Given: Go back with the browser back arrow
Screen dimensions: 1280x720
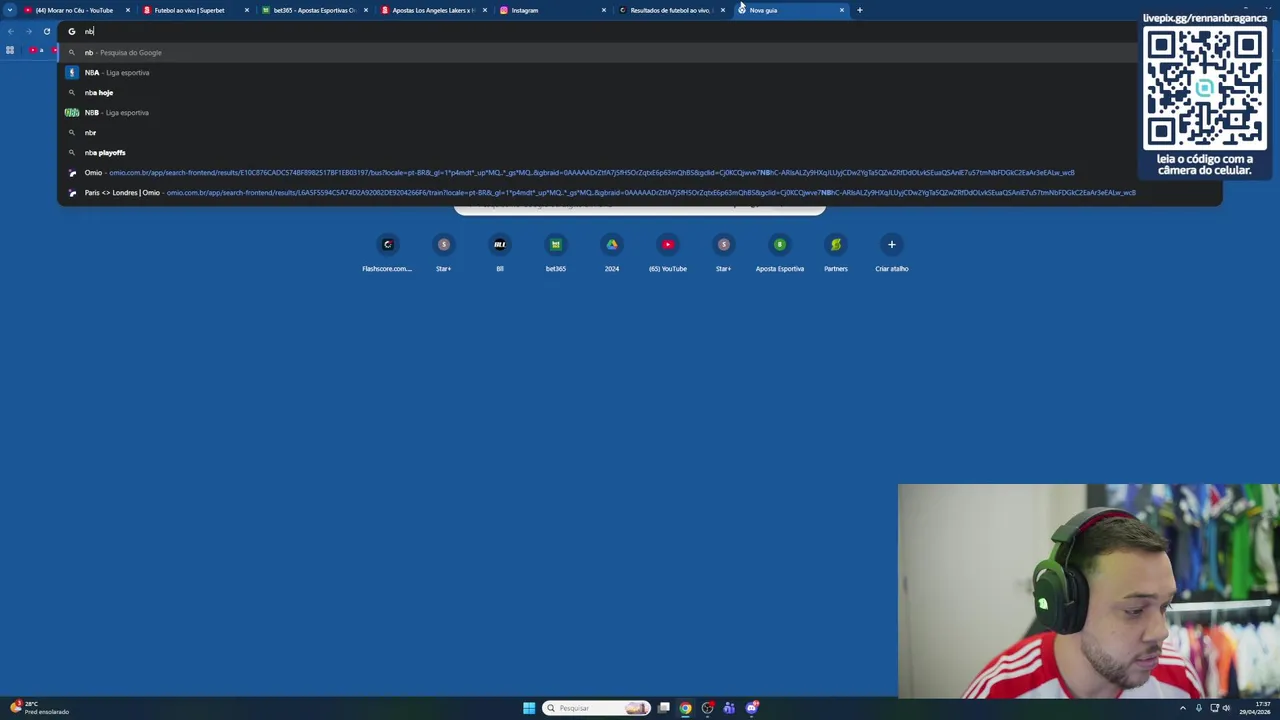Looking at the screenshot, I should coord(11,31).
